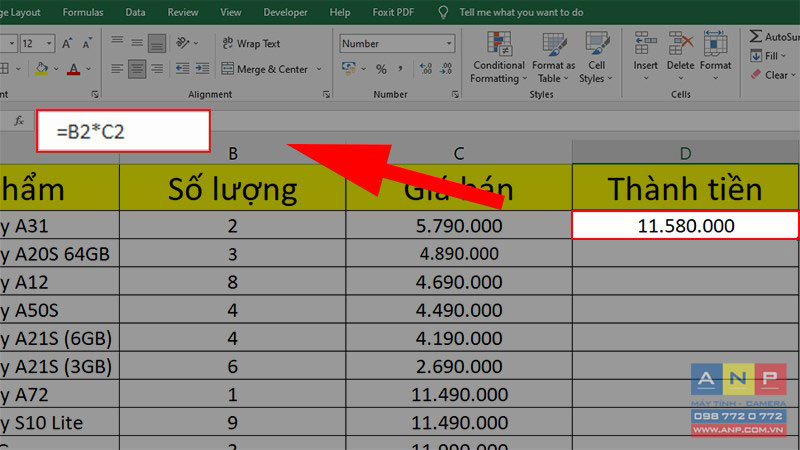Image resolution: width=800 pixels, height=450 pixels.
Task: Select price cell 5.790.000
Action: pos(459,226)
